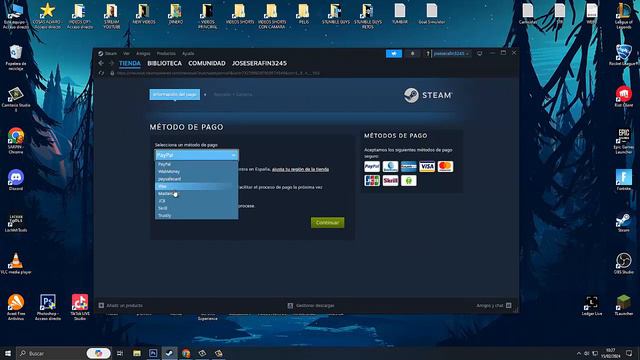Open Task View from the taskbar
Image resolution: width=640 pixels, height=360 pixels.
click(x=120, y=353)
